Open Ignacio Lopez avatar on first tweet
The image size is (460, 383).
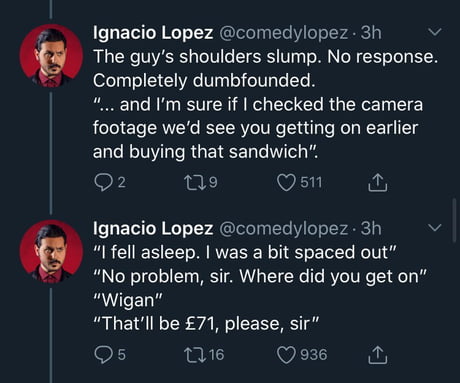[51, 56]
